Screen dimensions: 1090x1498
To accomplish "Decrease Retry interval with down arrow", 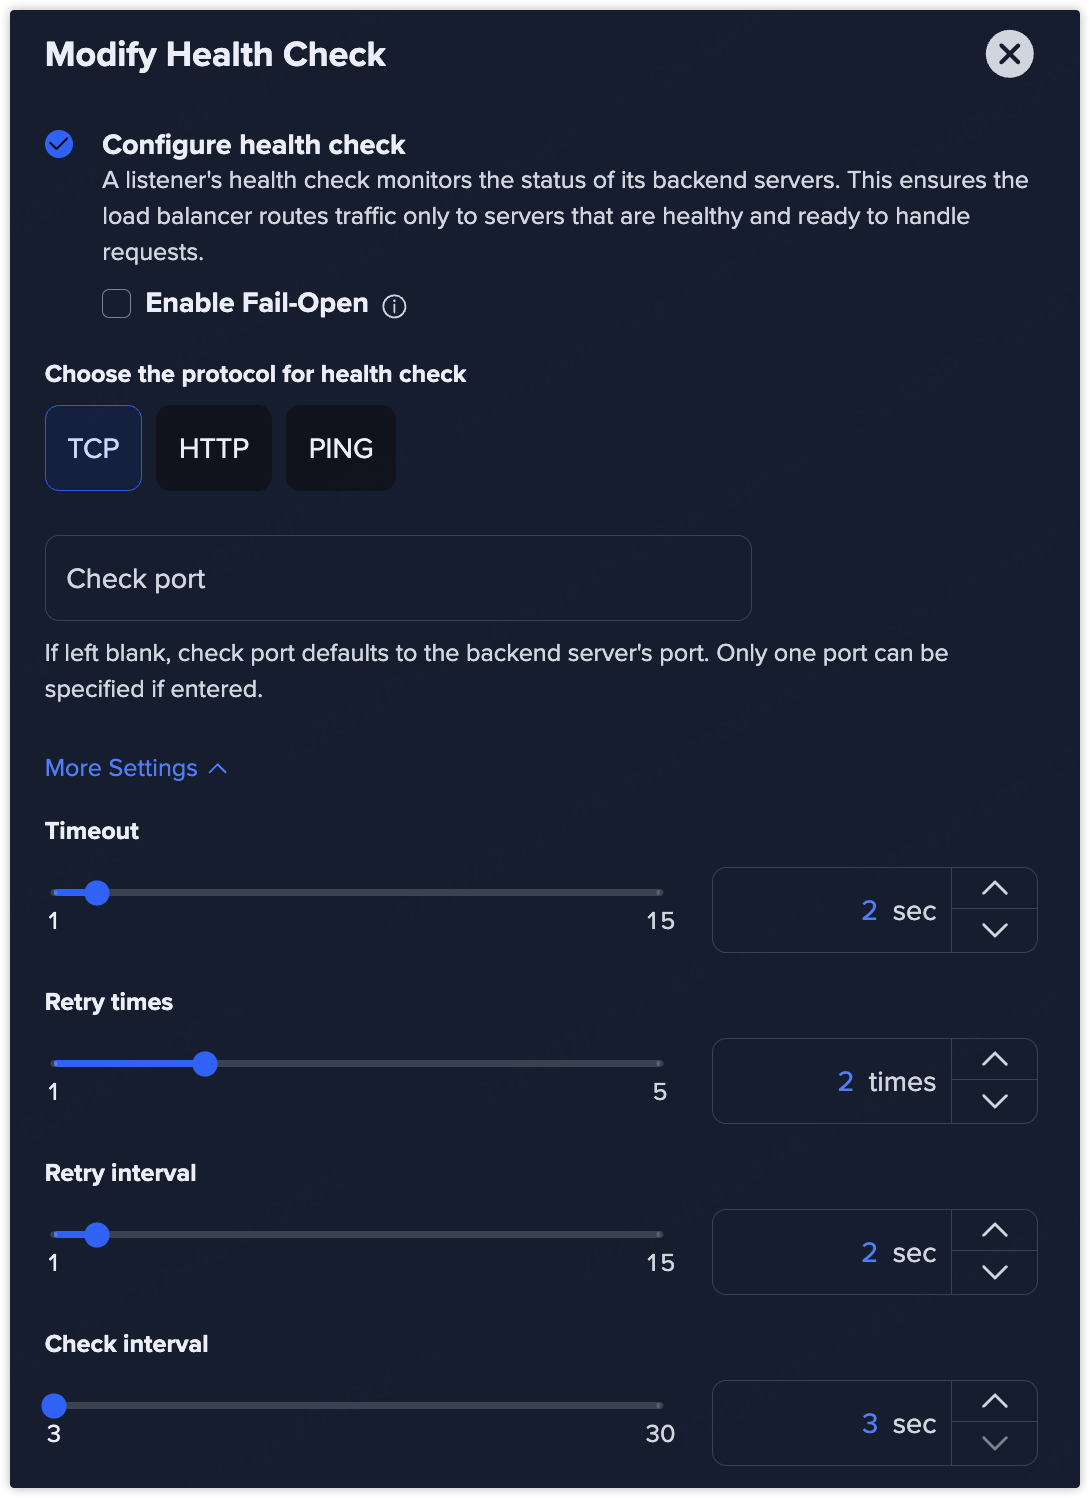I will tap(994, 1272).
